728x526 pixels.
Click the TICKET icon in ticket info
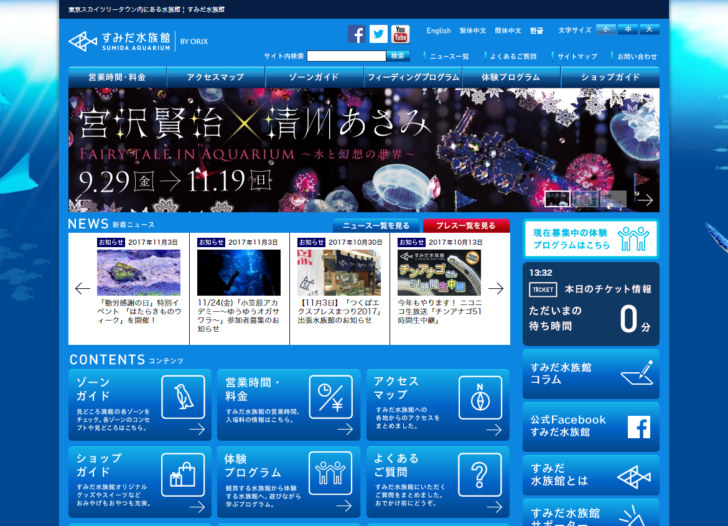[x=543, y=290]
